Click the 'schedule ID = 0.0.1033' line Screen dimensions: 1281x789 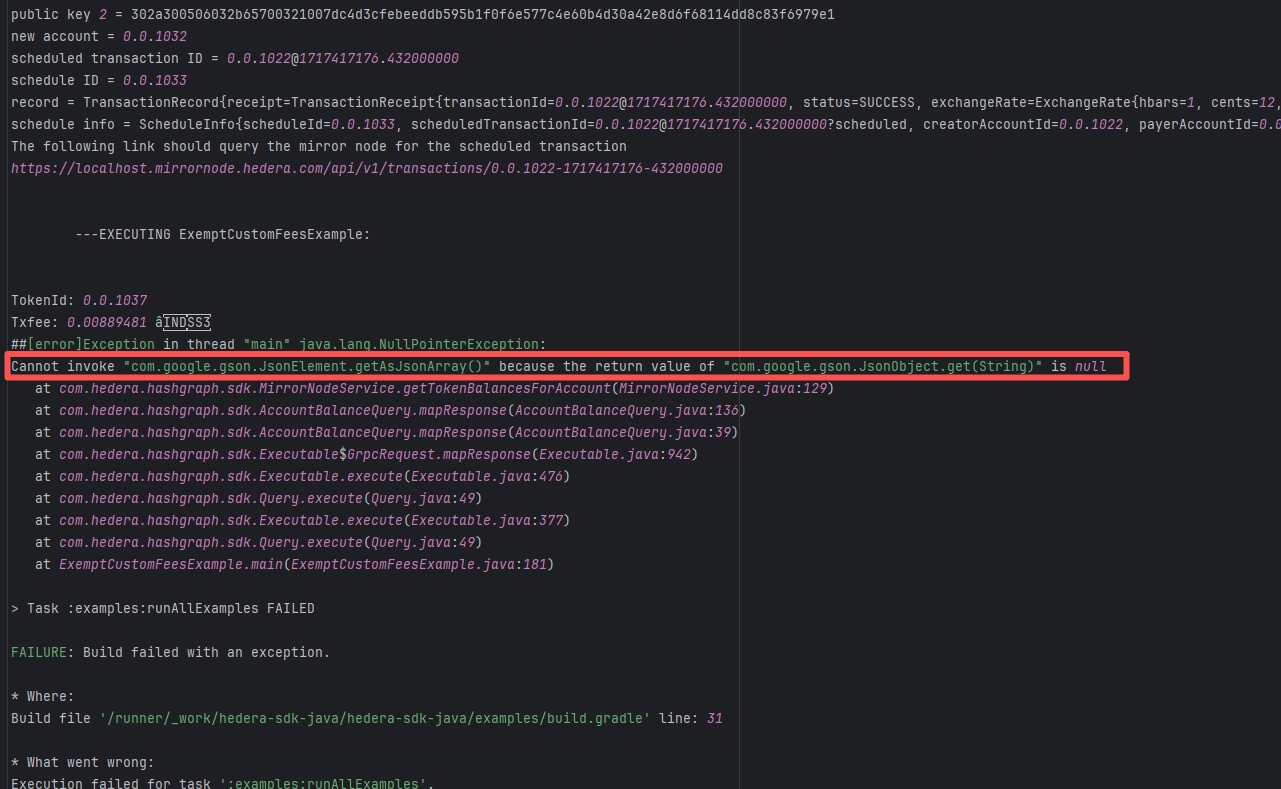[99, 81]
